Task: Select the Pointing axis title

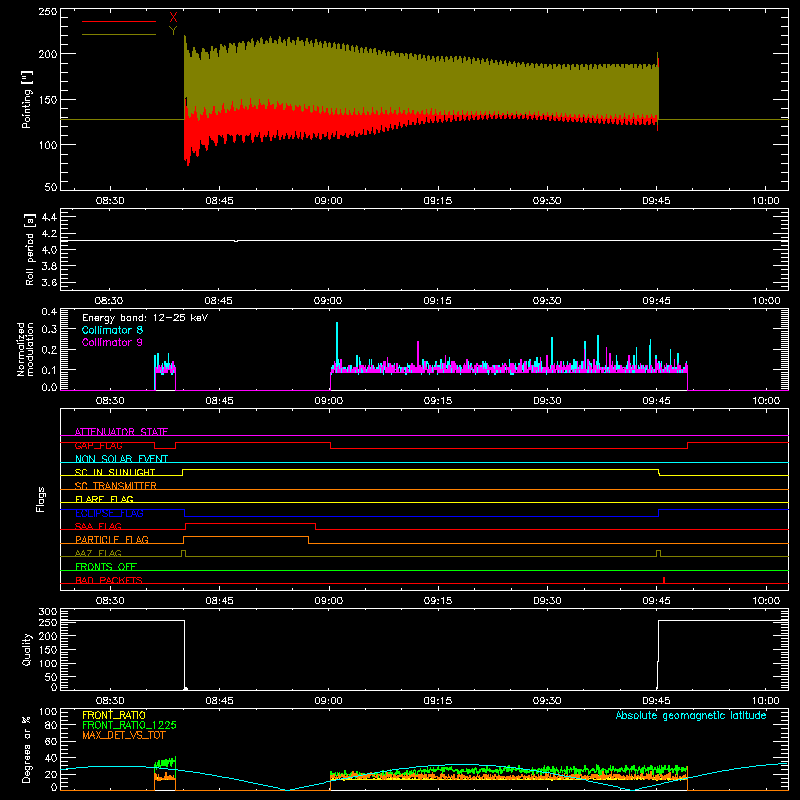Action: click(27, 99)
